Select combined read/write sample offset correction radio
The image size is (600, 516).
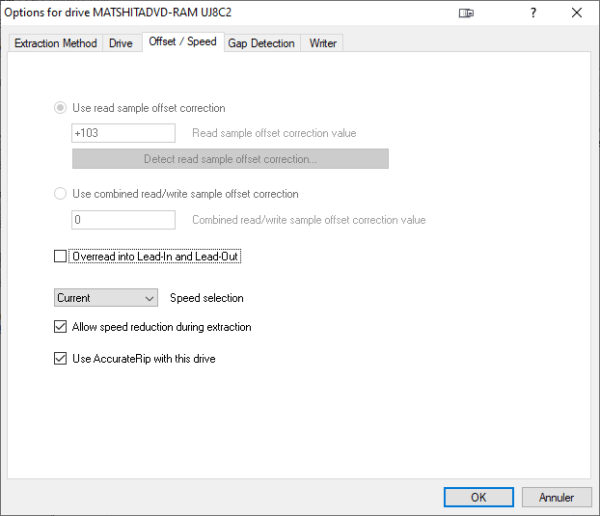[x=60, y=194]
